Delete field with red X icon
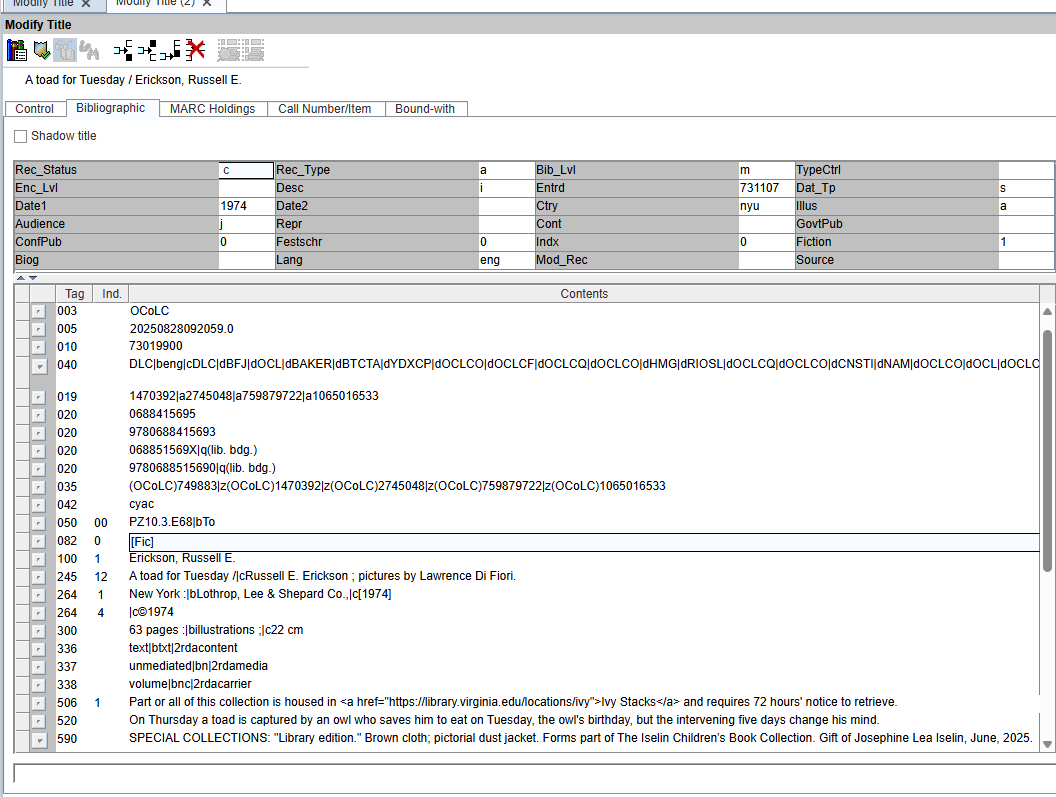The width and height of the screenshot is (1056, 797). (x=195, y=50)
